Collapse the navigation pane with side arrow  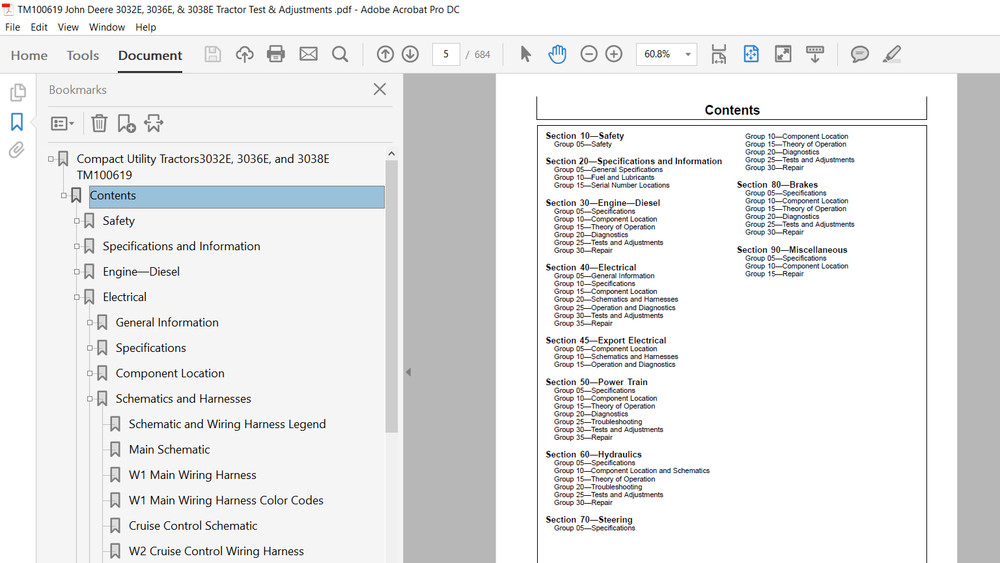(408, 372)
